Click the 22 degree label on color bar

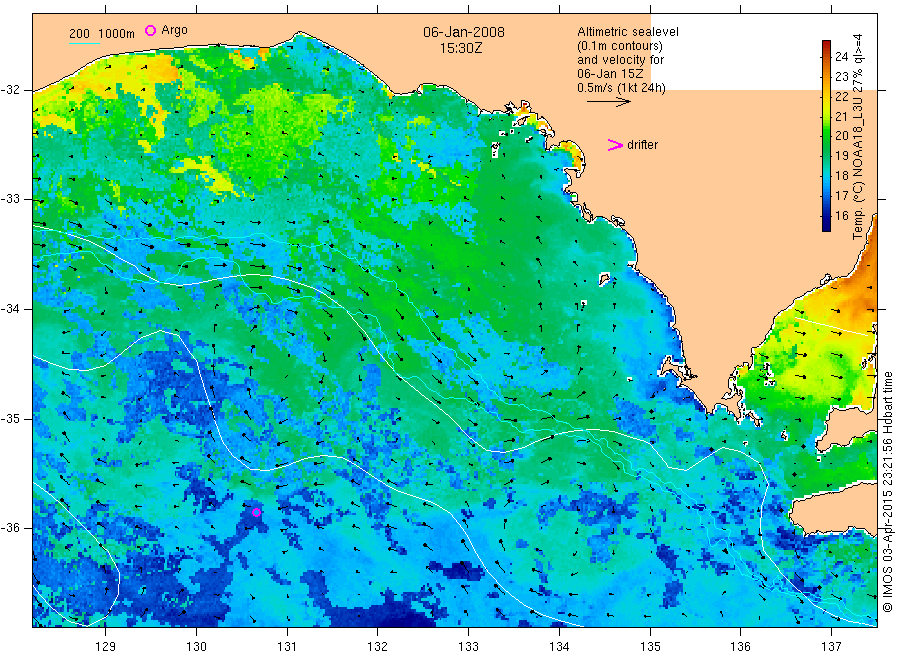[x=841, y=96]
